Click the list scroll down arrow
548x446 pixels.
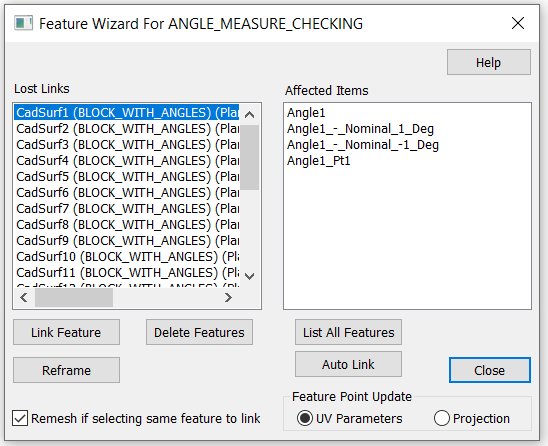[x=250, y=276]
